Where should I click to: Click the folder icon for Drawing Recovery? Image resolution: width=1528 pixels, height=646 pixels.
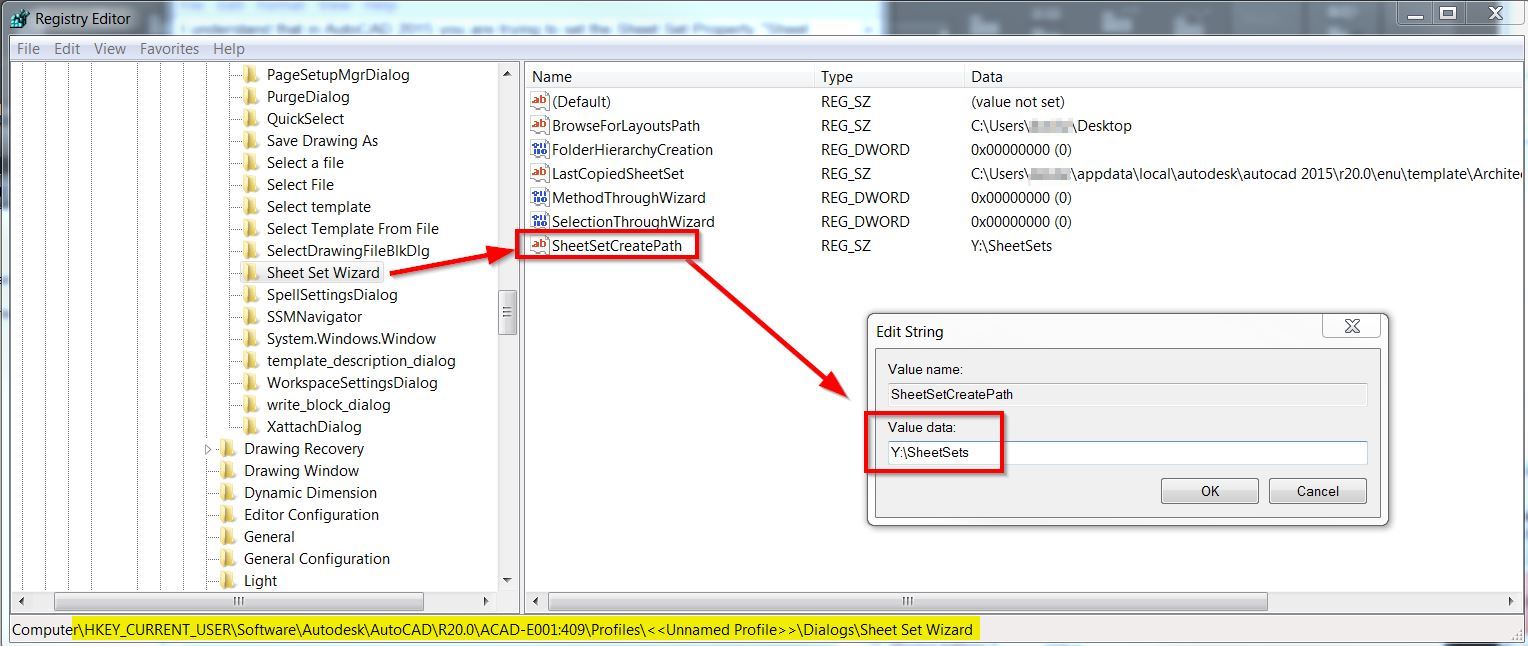[226, 448]
